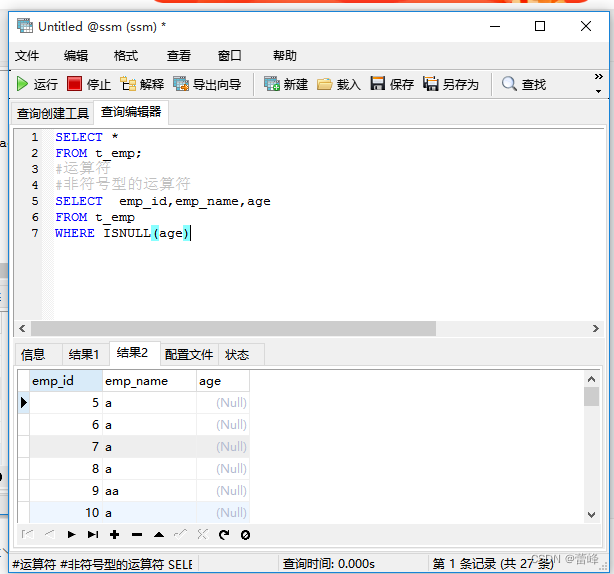Screen dimensions: 614x574
Task: Click the window app icon in title bar
Action: pos(25,26)
